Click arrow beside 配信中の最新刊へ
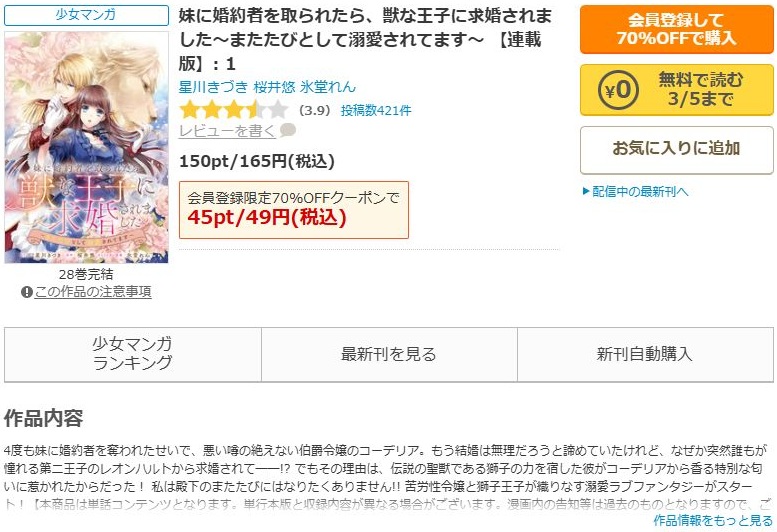Viewport: 777px width, 532px height. [586, 191]
